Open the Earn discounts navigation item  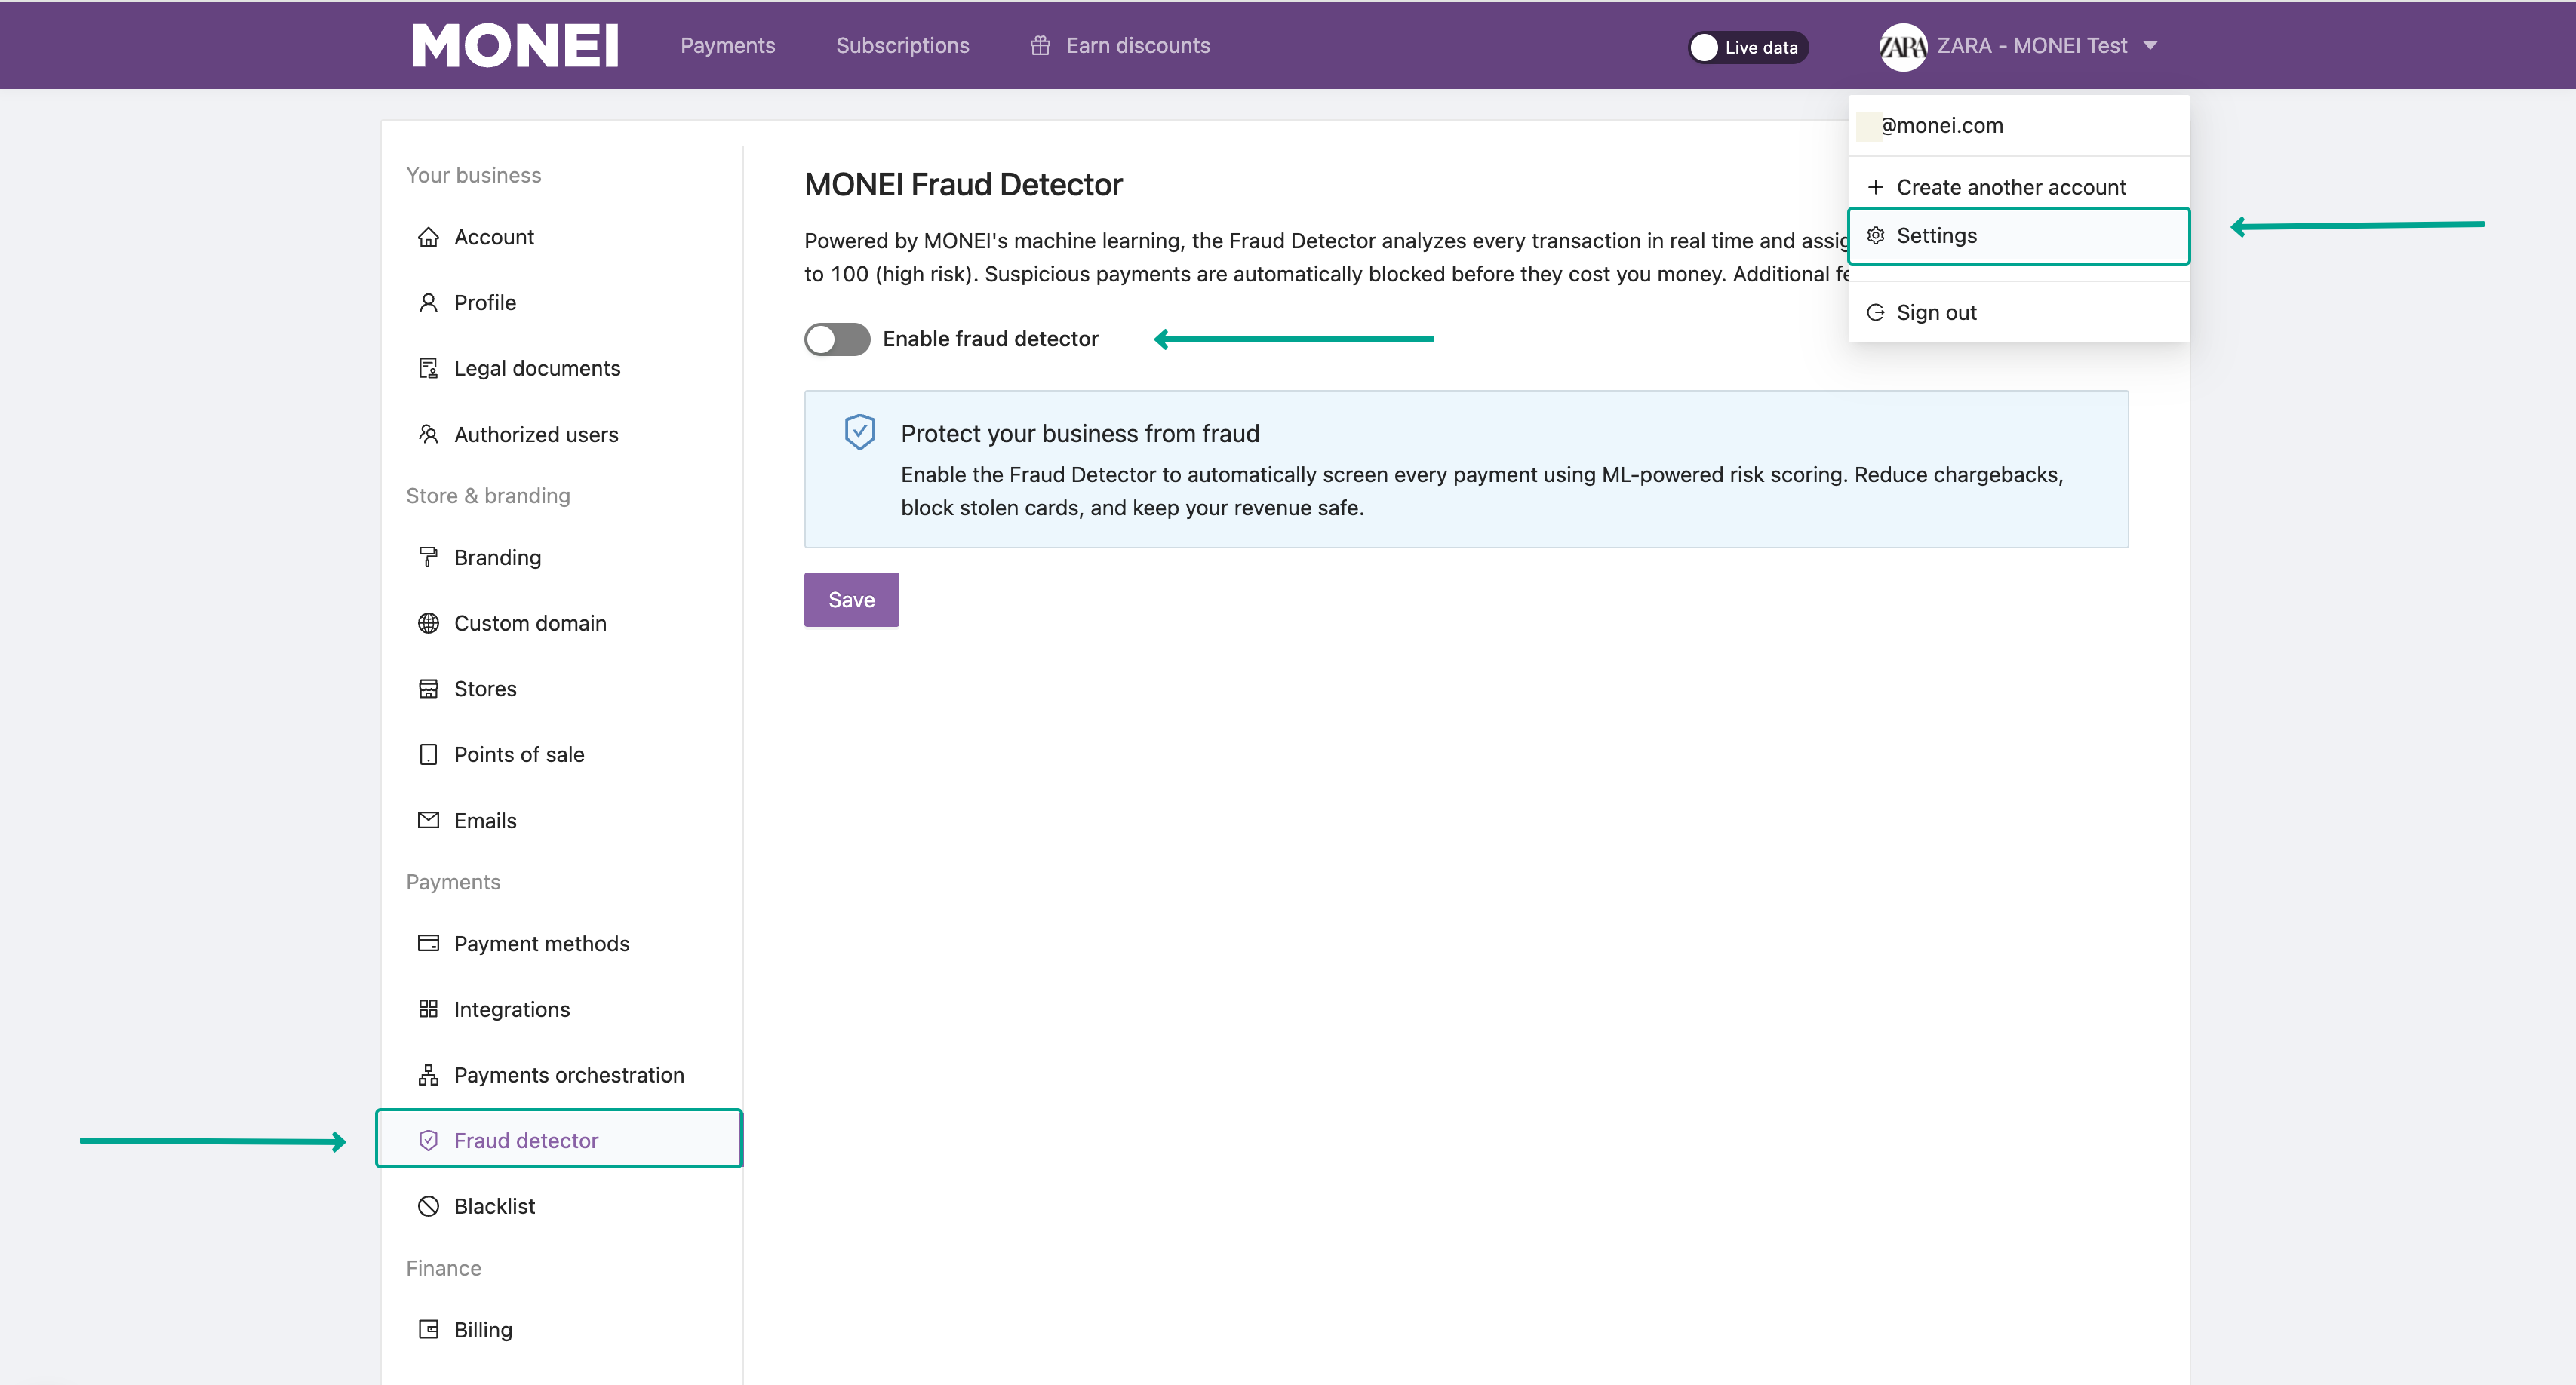pyautogui.click(x=1120, y=46)
